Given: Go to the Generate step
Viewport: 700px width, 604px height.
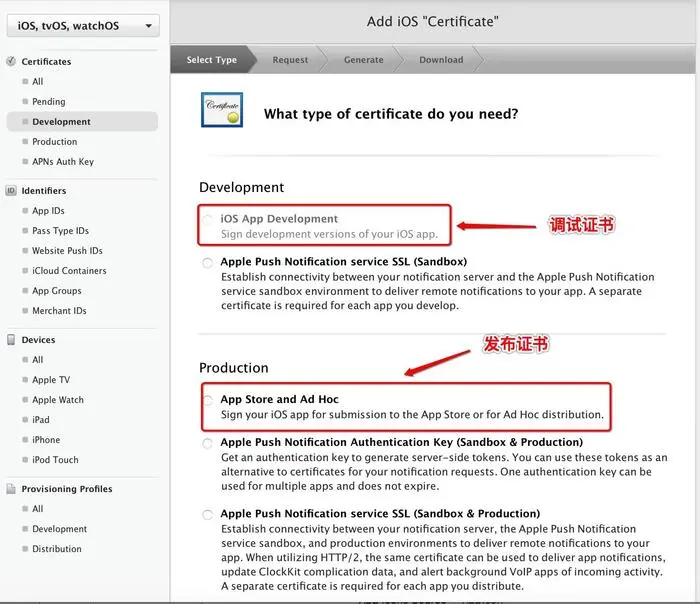Looking at the screenshot, I should (363, 60).
